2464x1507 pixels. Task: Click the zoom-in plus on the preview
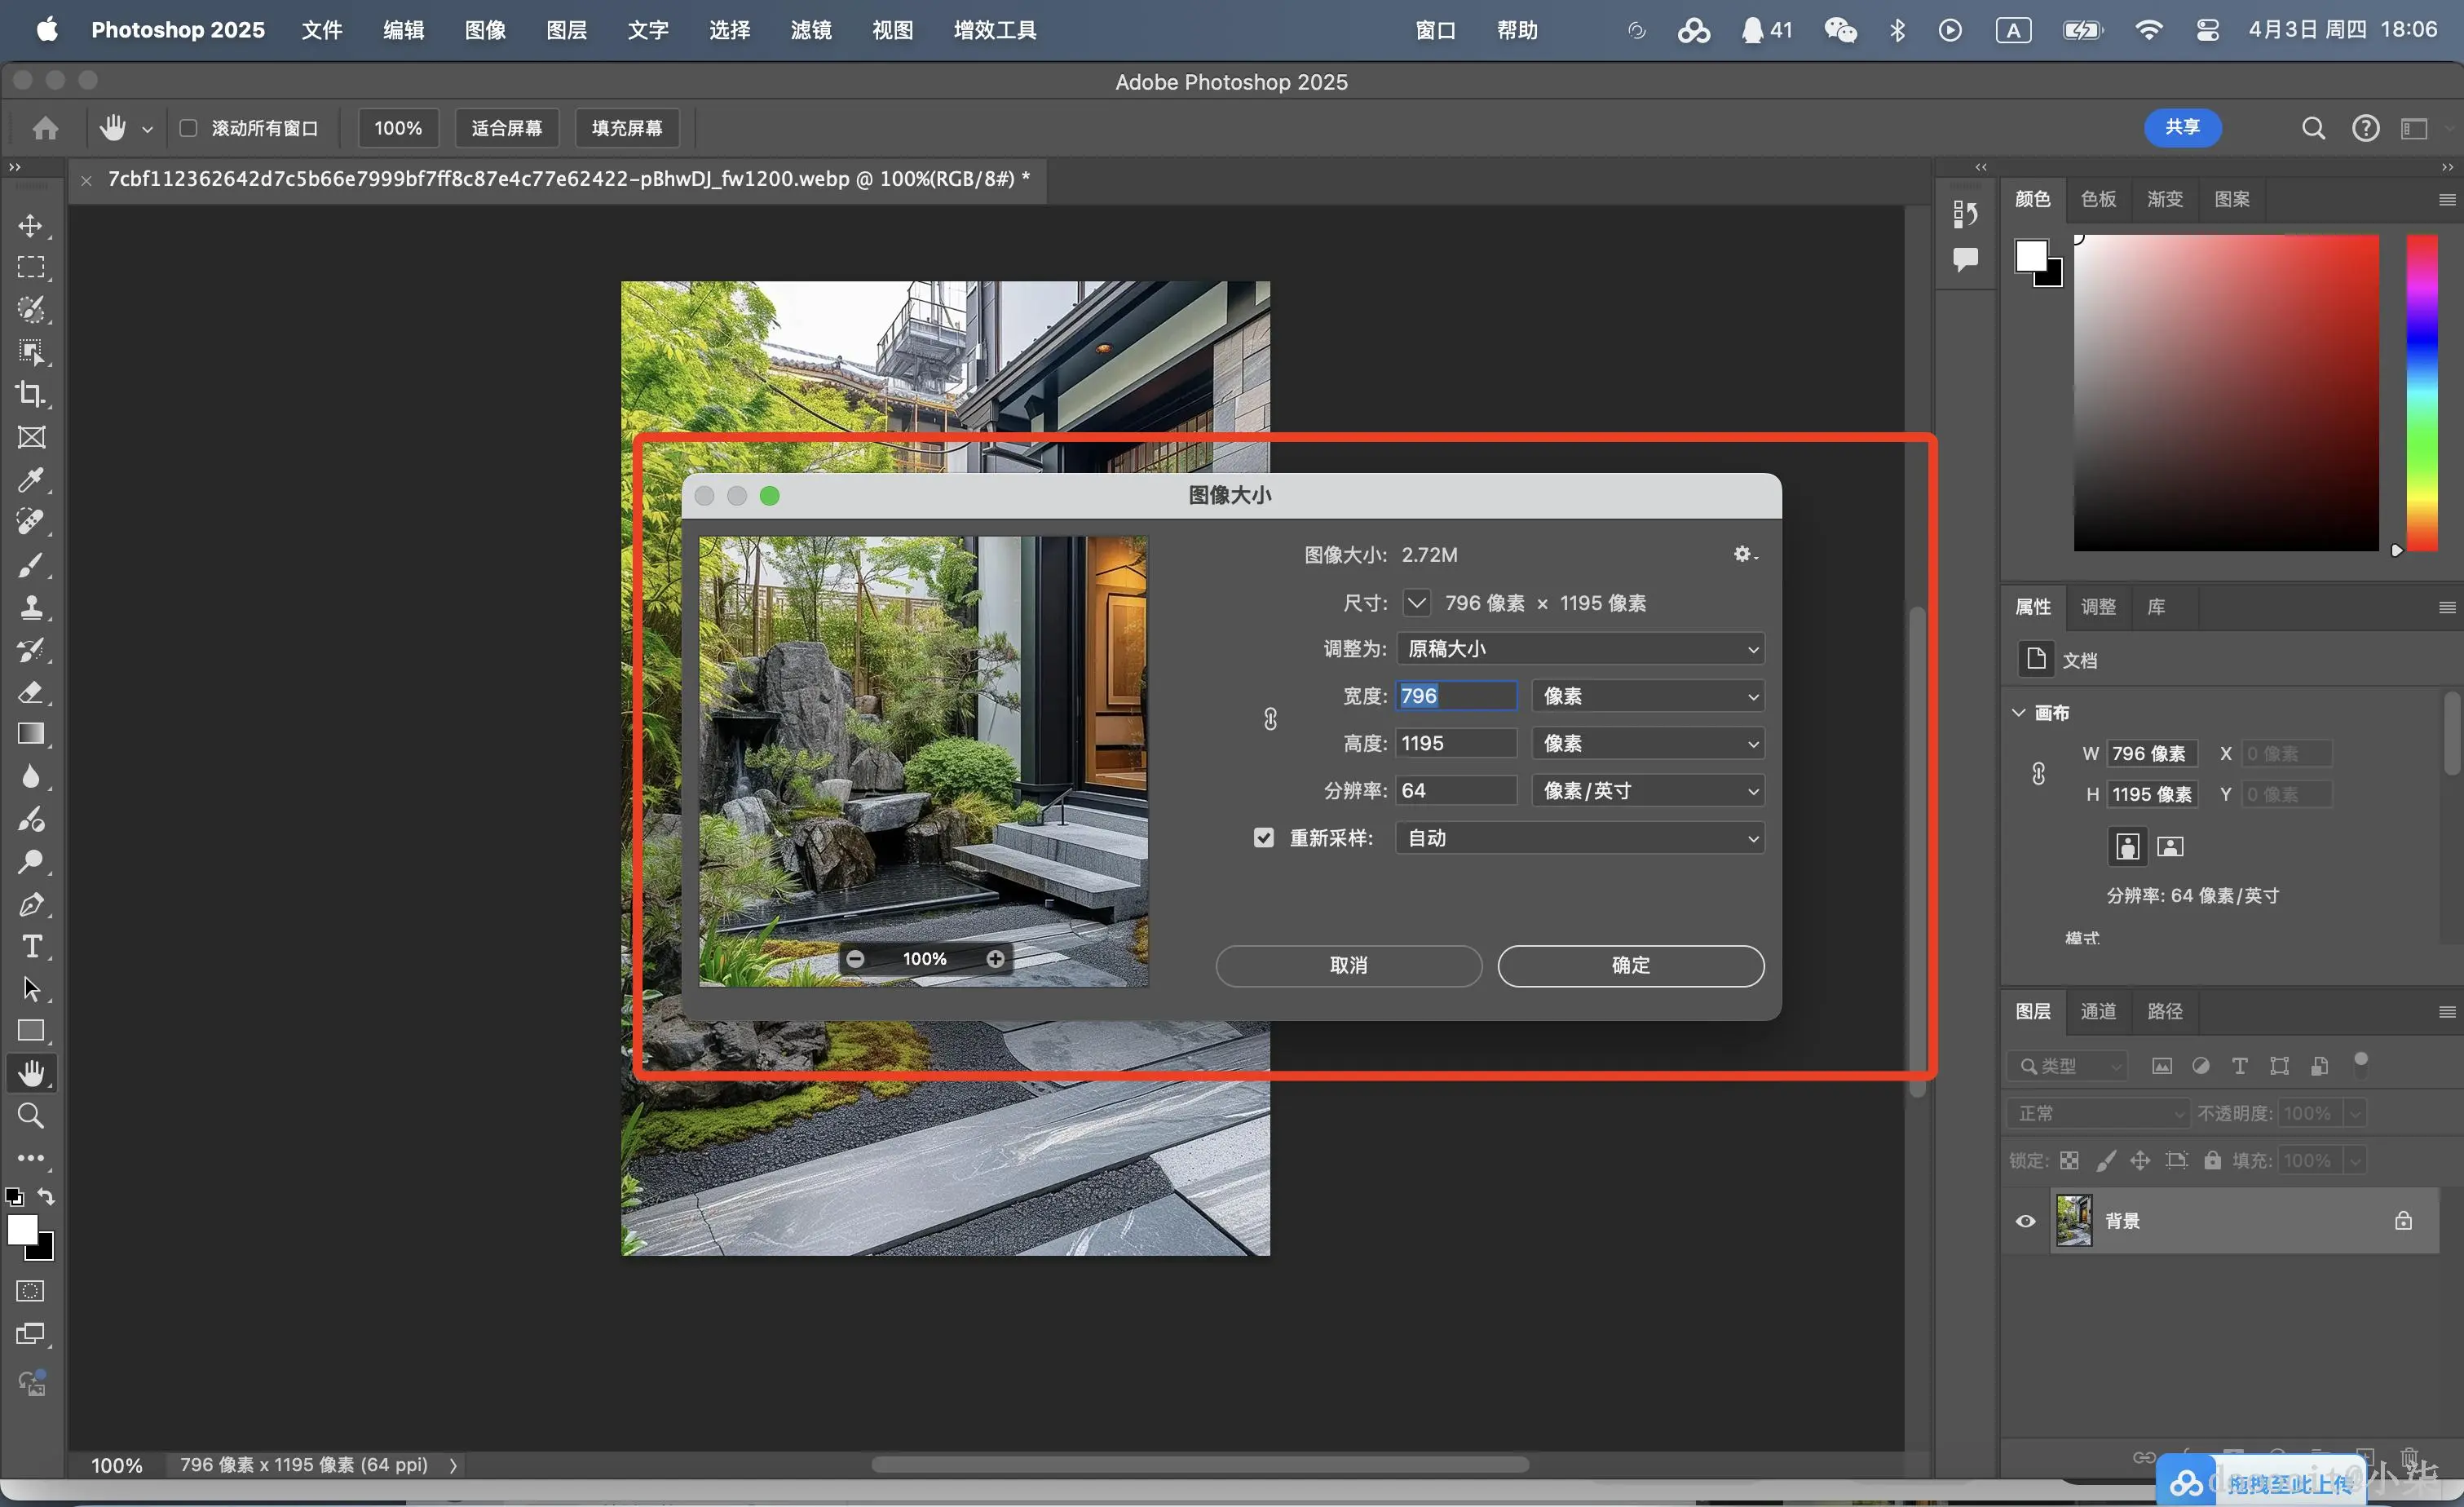click(995, 959)
